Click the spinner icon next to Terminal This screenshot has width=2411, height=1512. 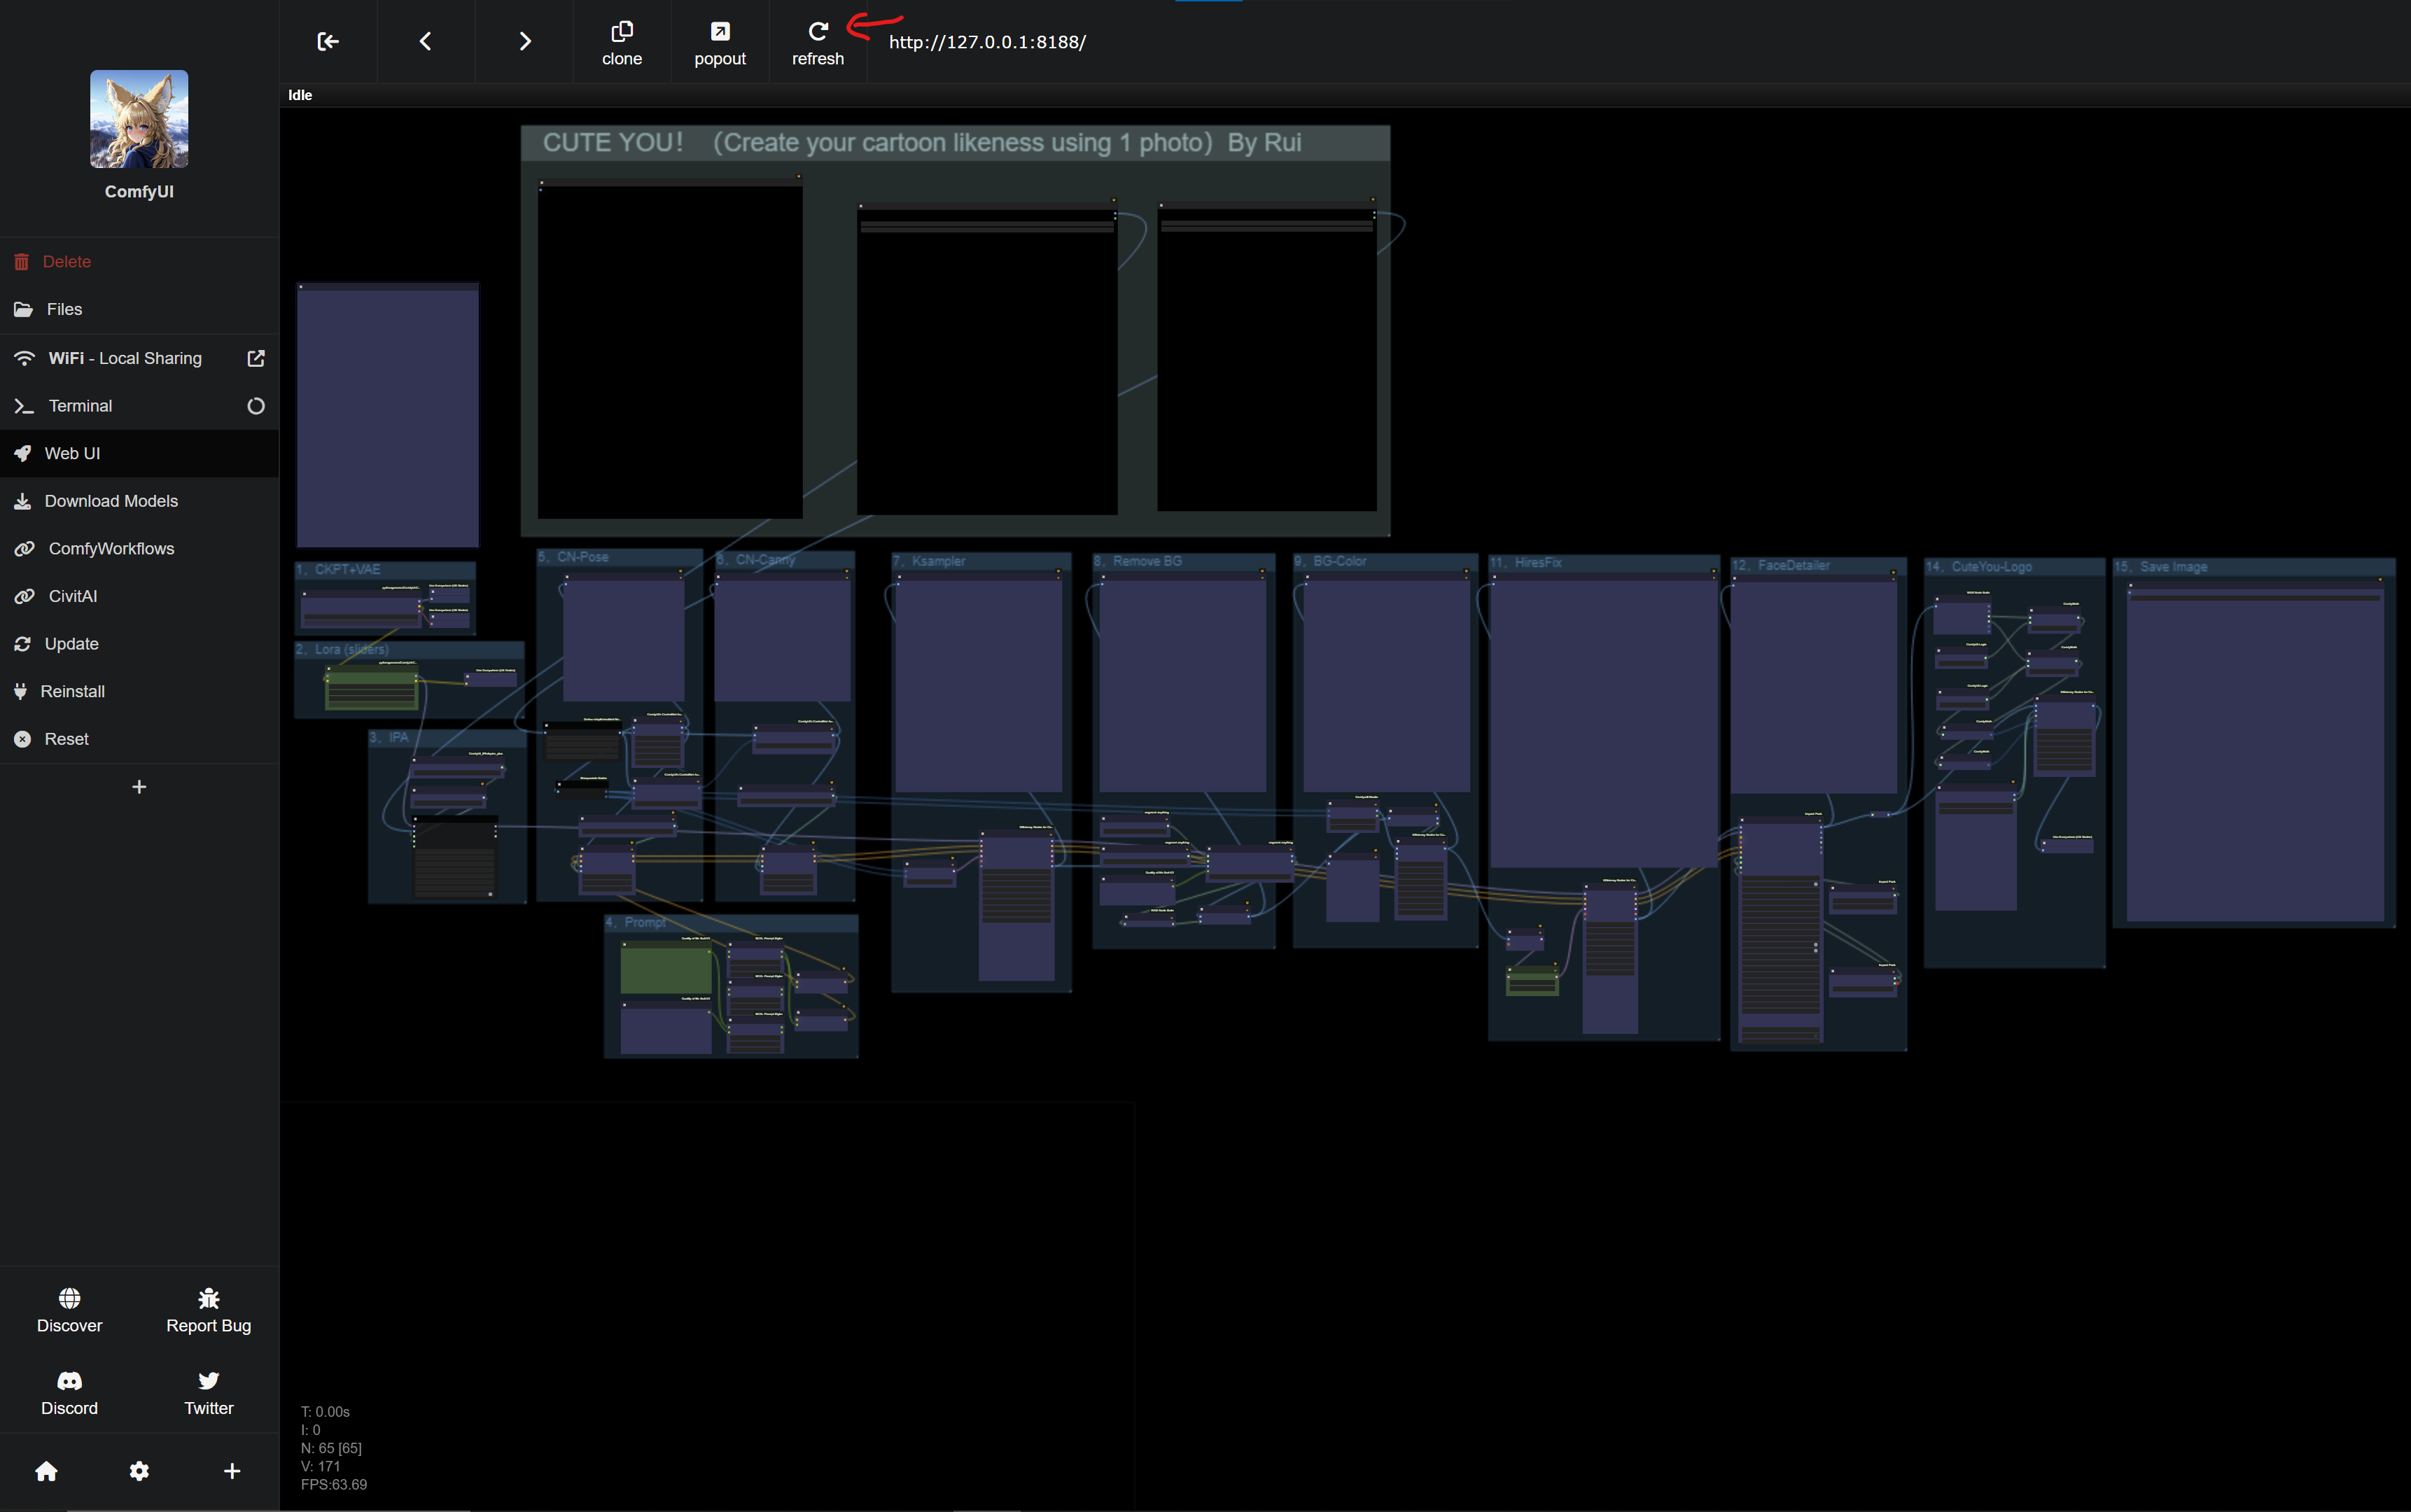(256, 406)
